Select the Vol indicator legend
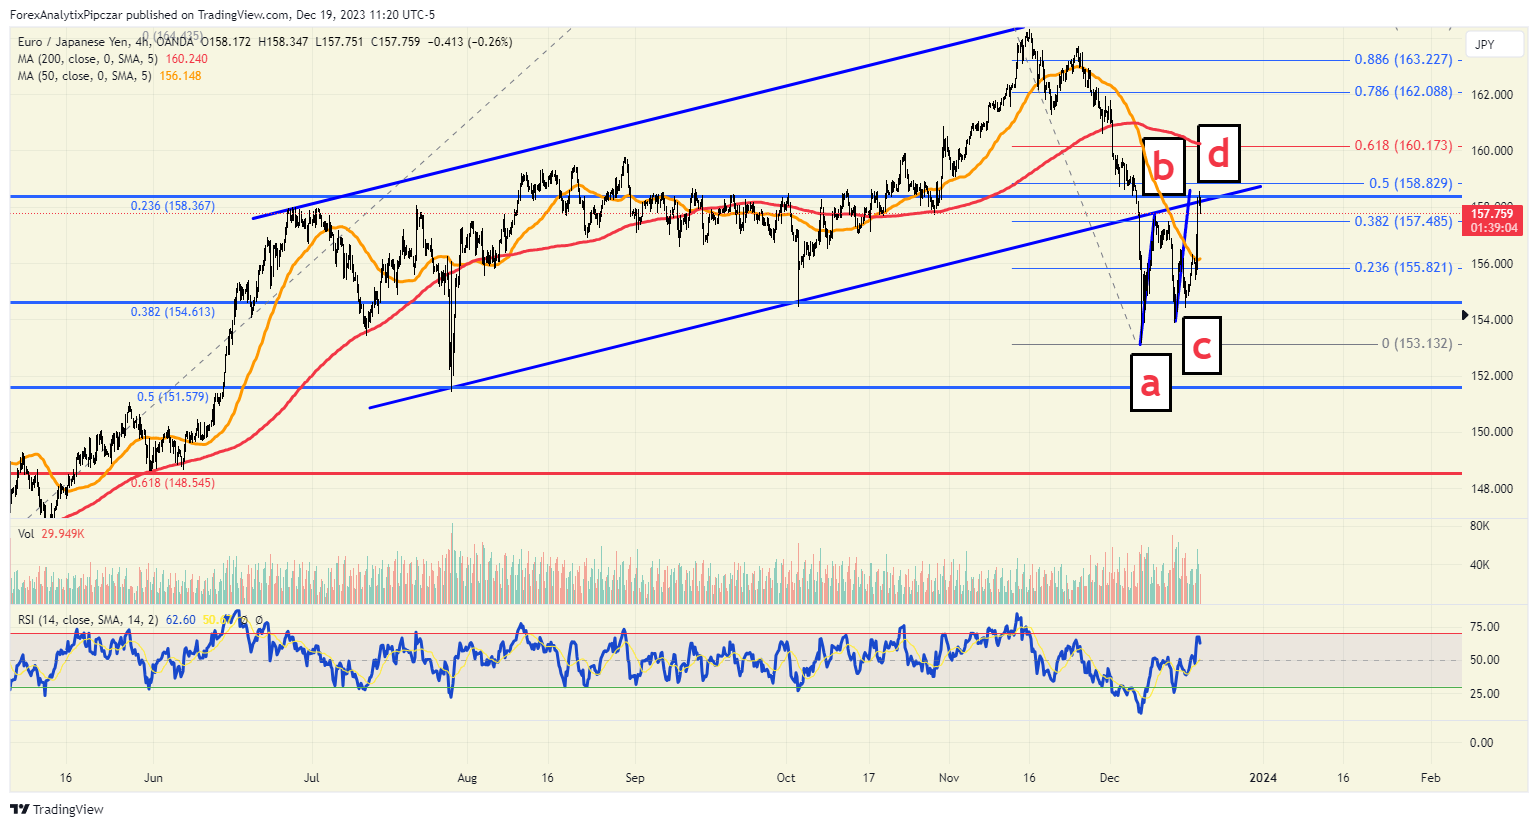 click(x=26, y=534)
